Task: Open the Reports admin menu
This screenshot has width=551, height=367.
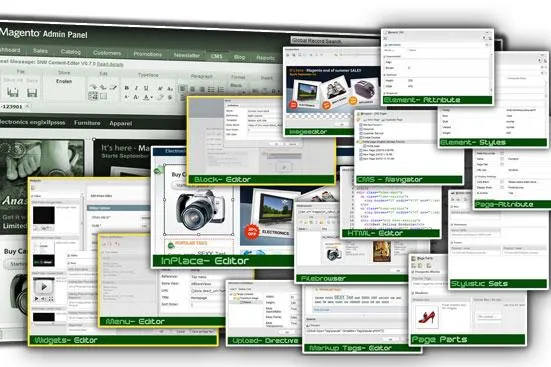Action: click(265, 58)
